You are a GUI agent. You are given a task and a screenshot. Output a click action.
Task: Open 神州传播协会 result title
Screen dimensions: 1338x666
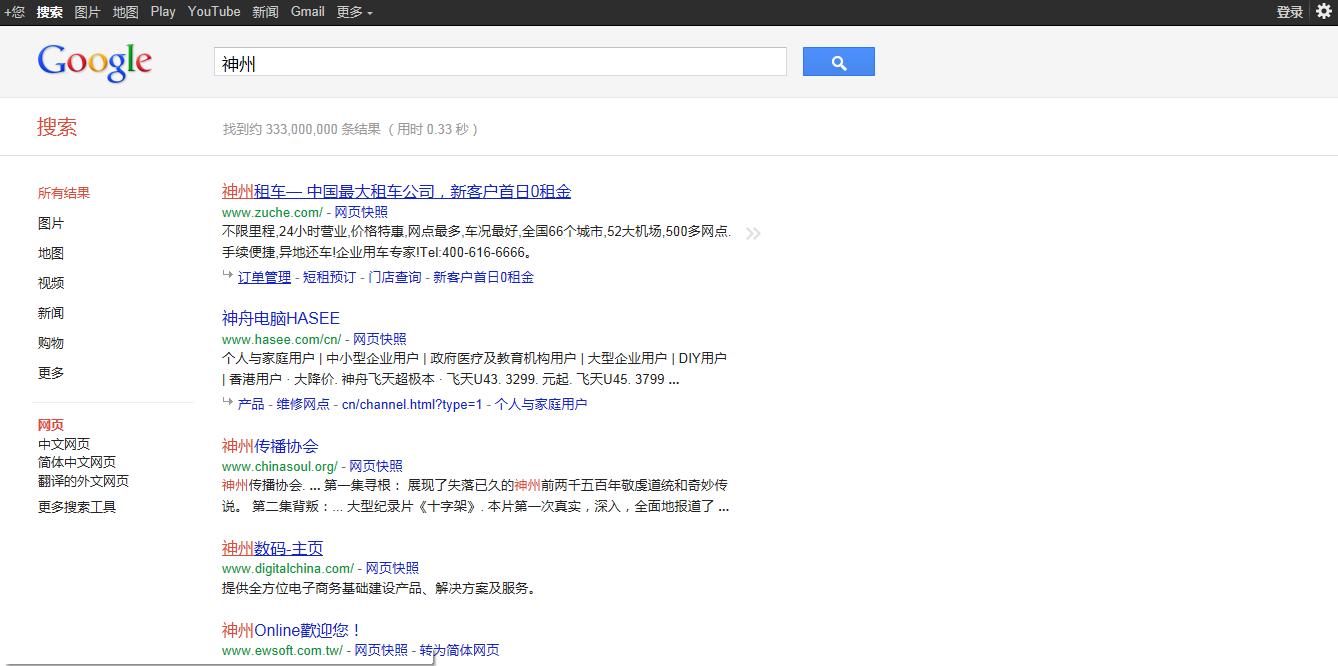click(270, 445)
